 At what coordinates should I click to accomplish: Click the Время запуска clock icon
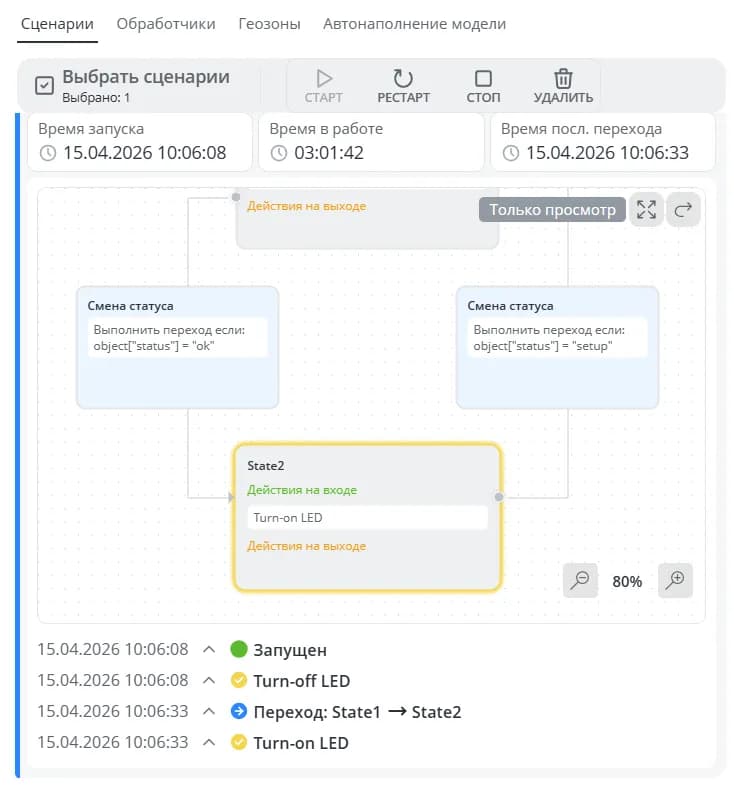(48, 153)
